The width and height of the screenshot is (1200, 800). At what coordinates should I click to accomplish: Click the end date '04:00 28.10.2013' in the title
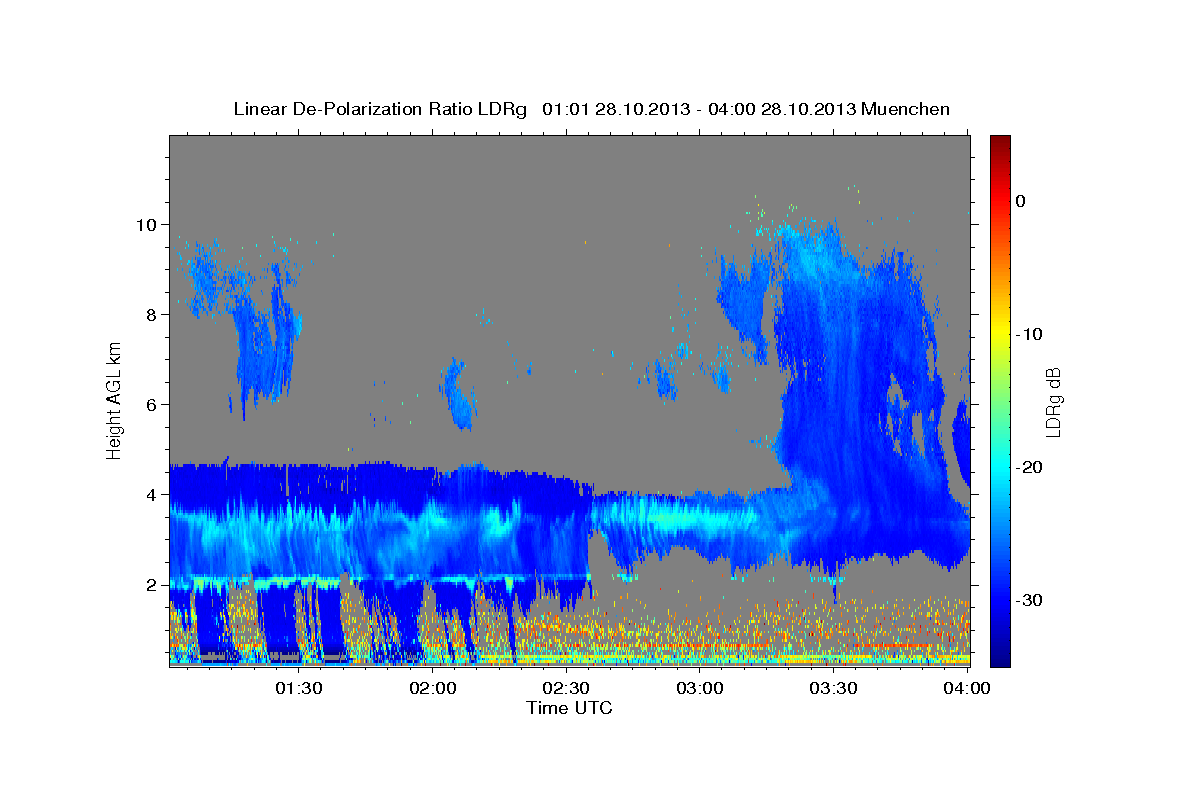(781, 109)
